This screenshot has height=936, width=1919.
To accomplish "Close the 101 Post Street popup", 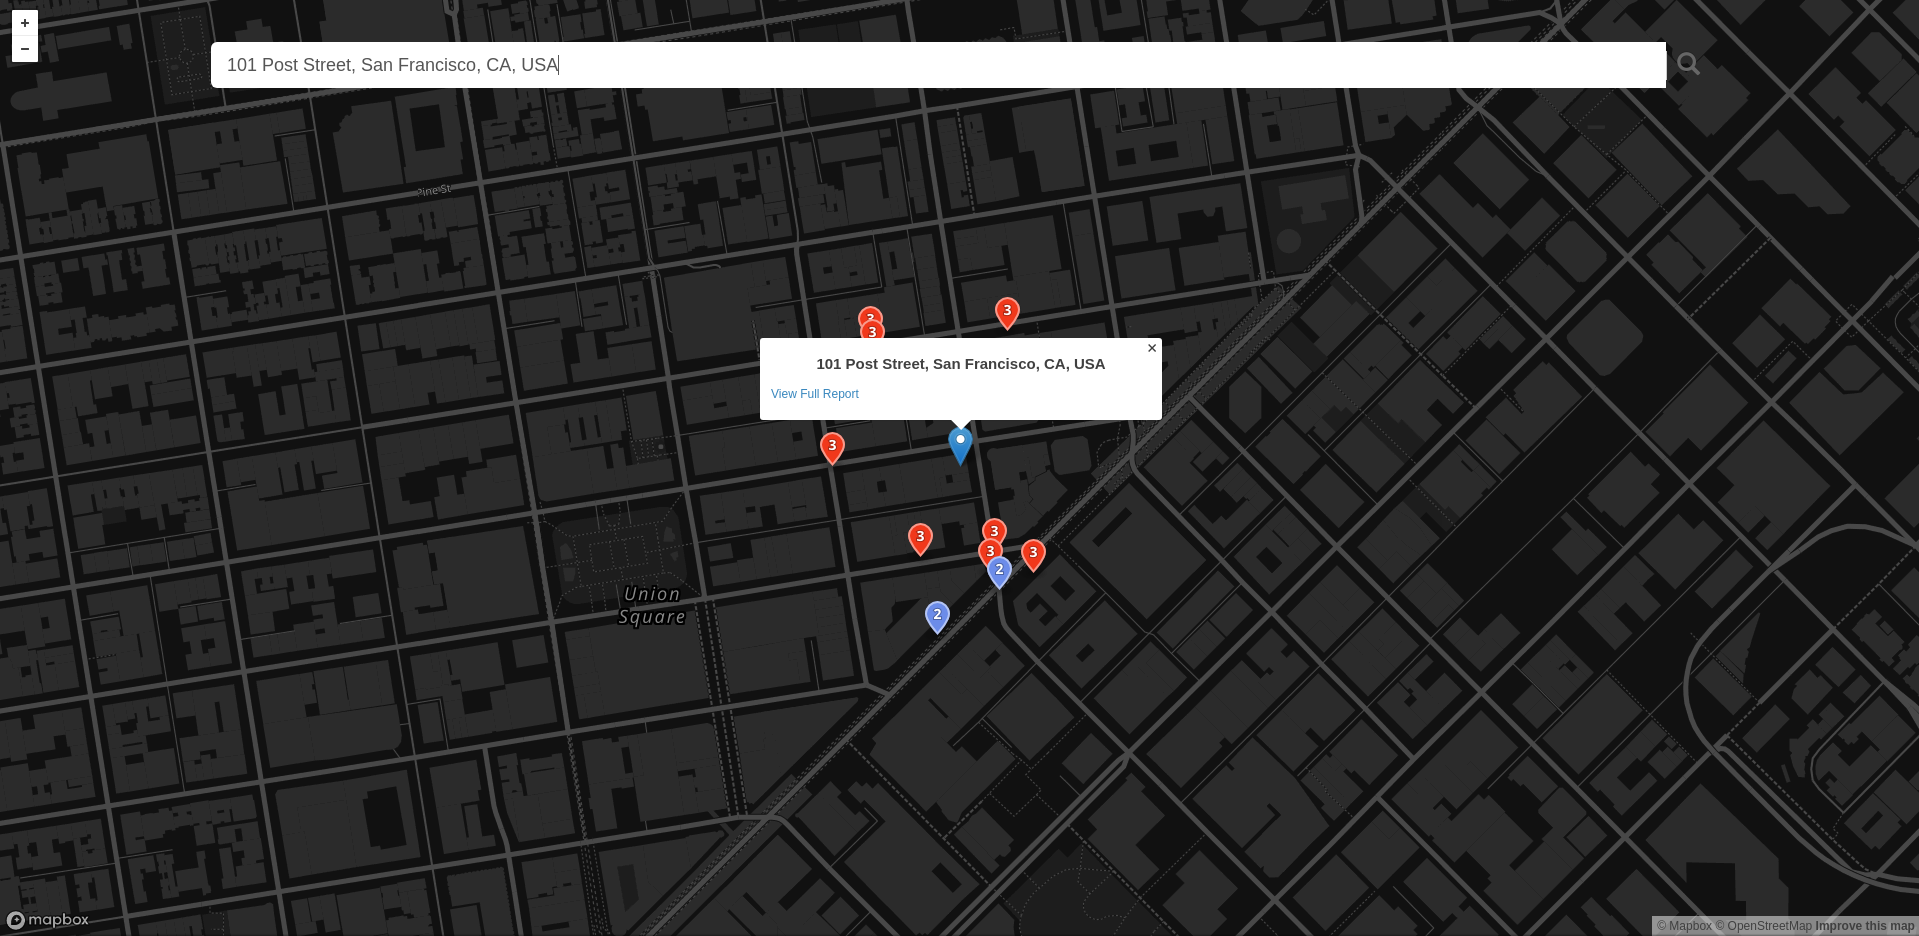I will (1152, 348).
